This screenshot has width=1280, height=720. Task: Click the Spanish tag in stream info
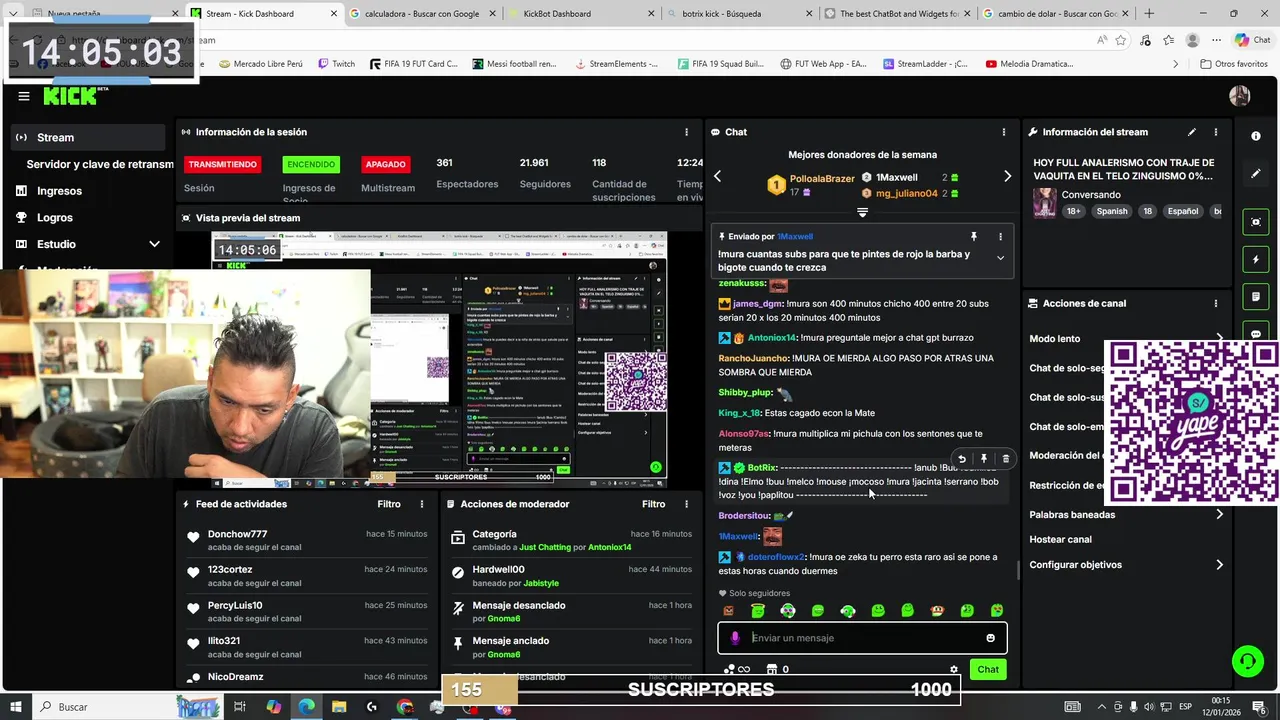1111,211
